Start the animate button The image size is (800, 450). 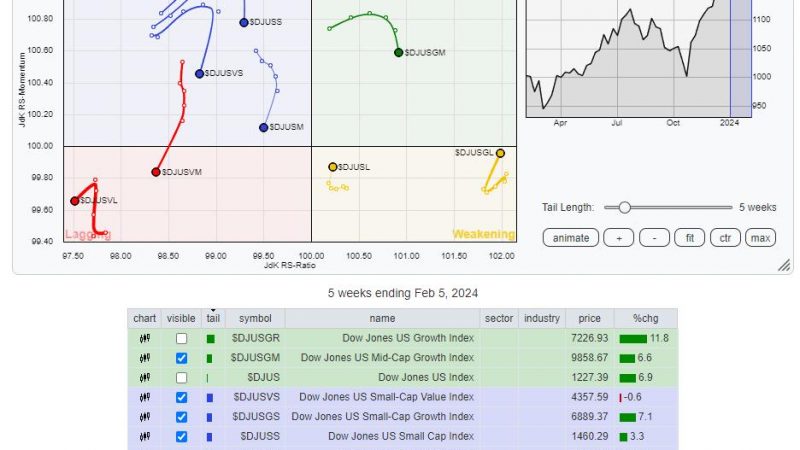(x=570, y=238)
